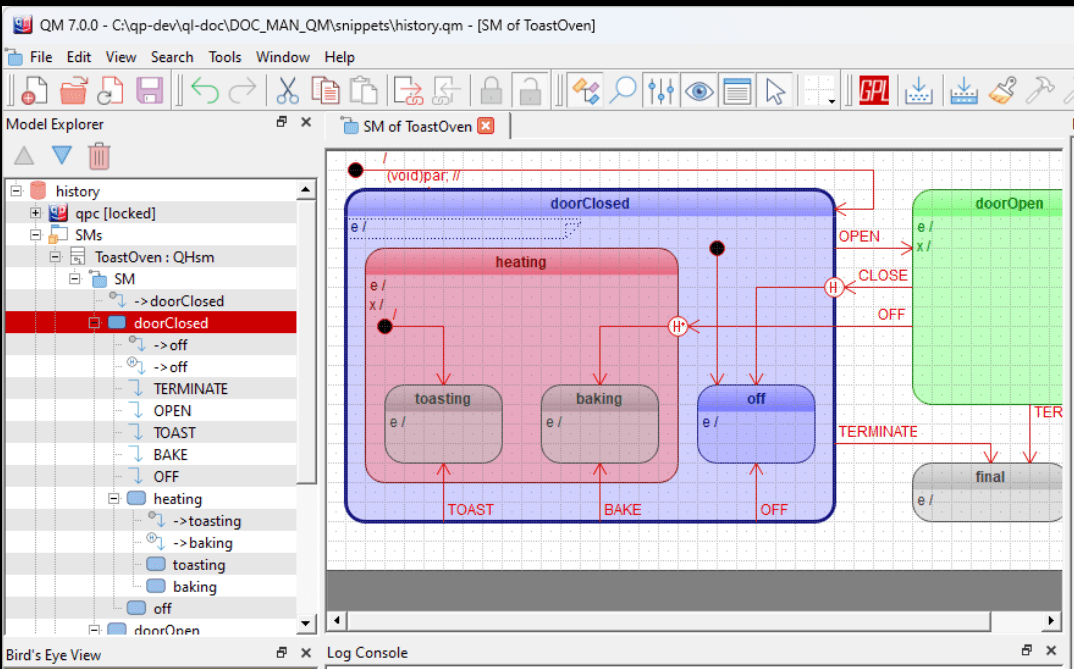Click the build hammer icon

1040,90
